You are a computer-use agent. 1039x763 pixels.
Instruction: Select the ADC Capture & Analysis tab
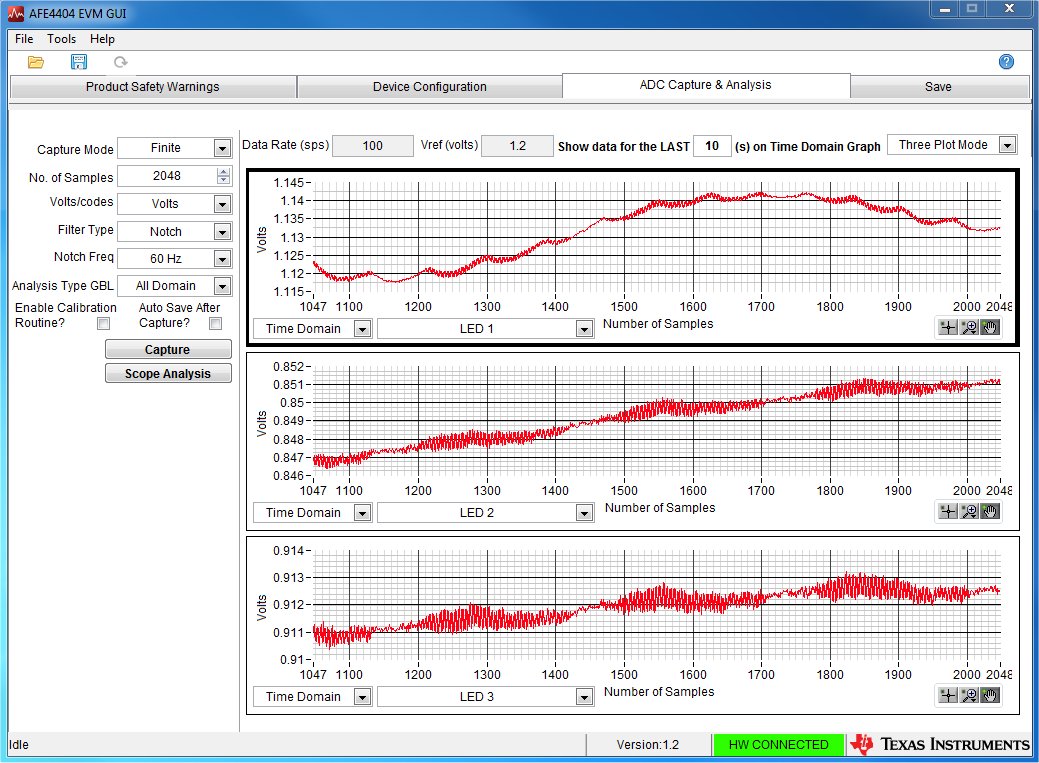click(x=706, y=86)
